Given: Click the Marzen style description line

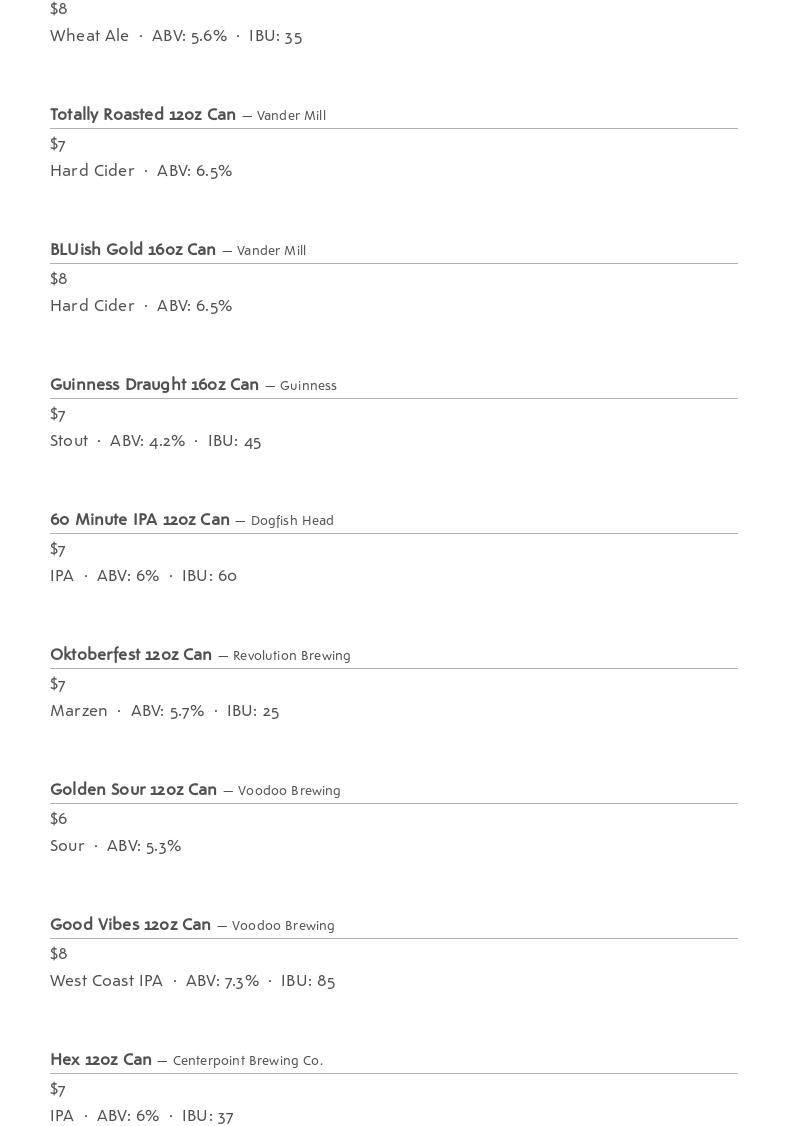Looking at the screenshot, I should coord(164,711).
